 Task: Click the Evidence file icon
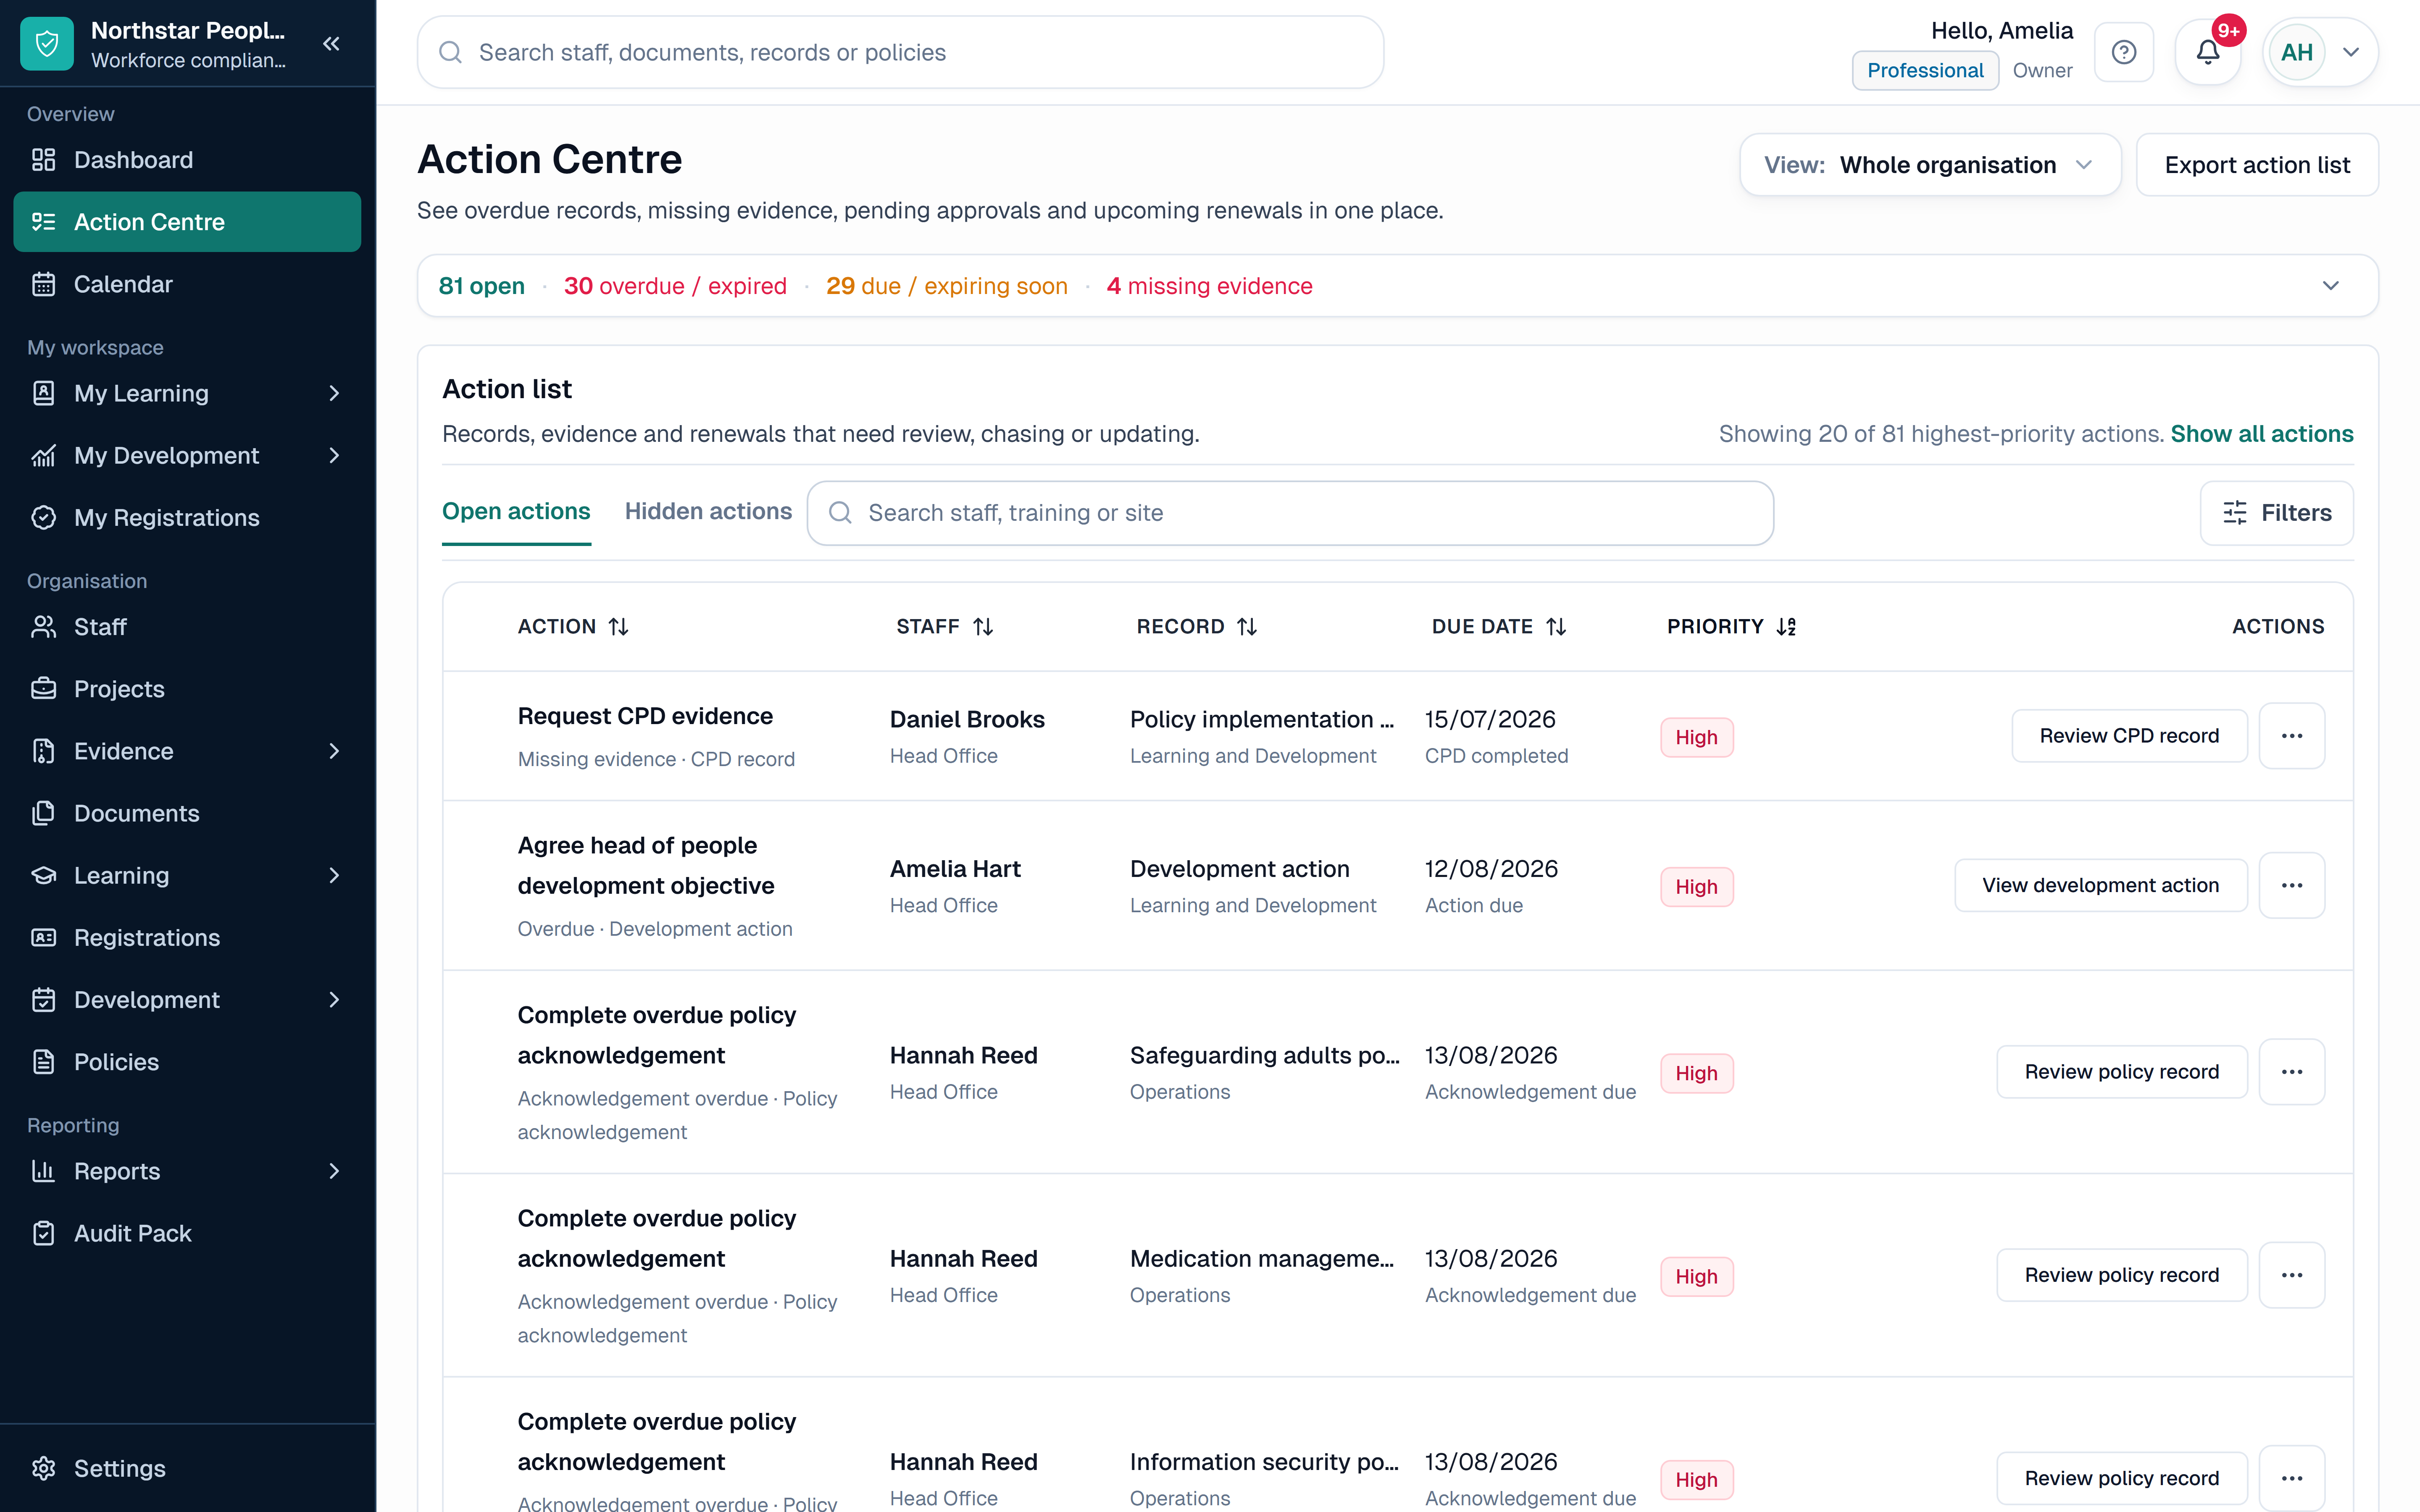[x=44, y=751]
